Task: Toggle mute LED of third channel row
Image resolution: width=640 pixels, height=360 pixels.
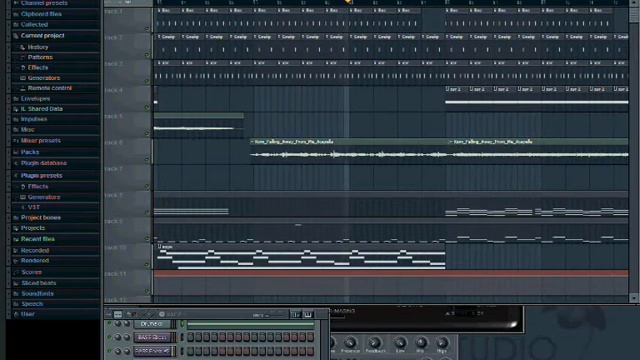Action: [109, 351]
